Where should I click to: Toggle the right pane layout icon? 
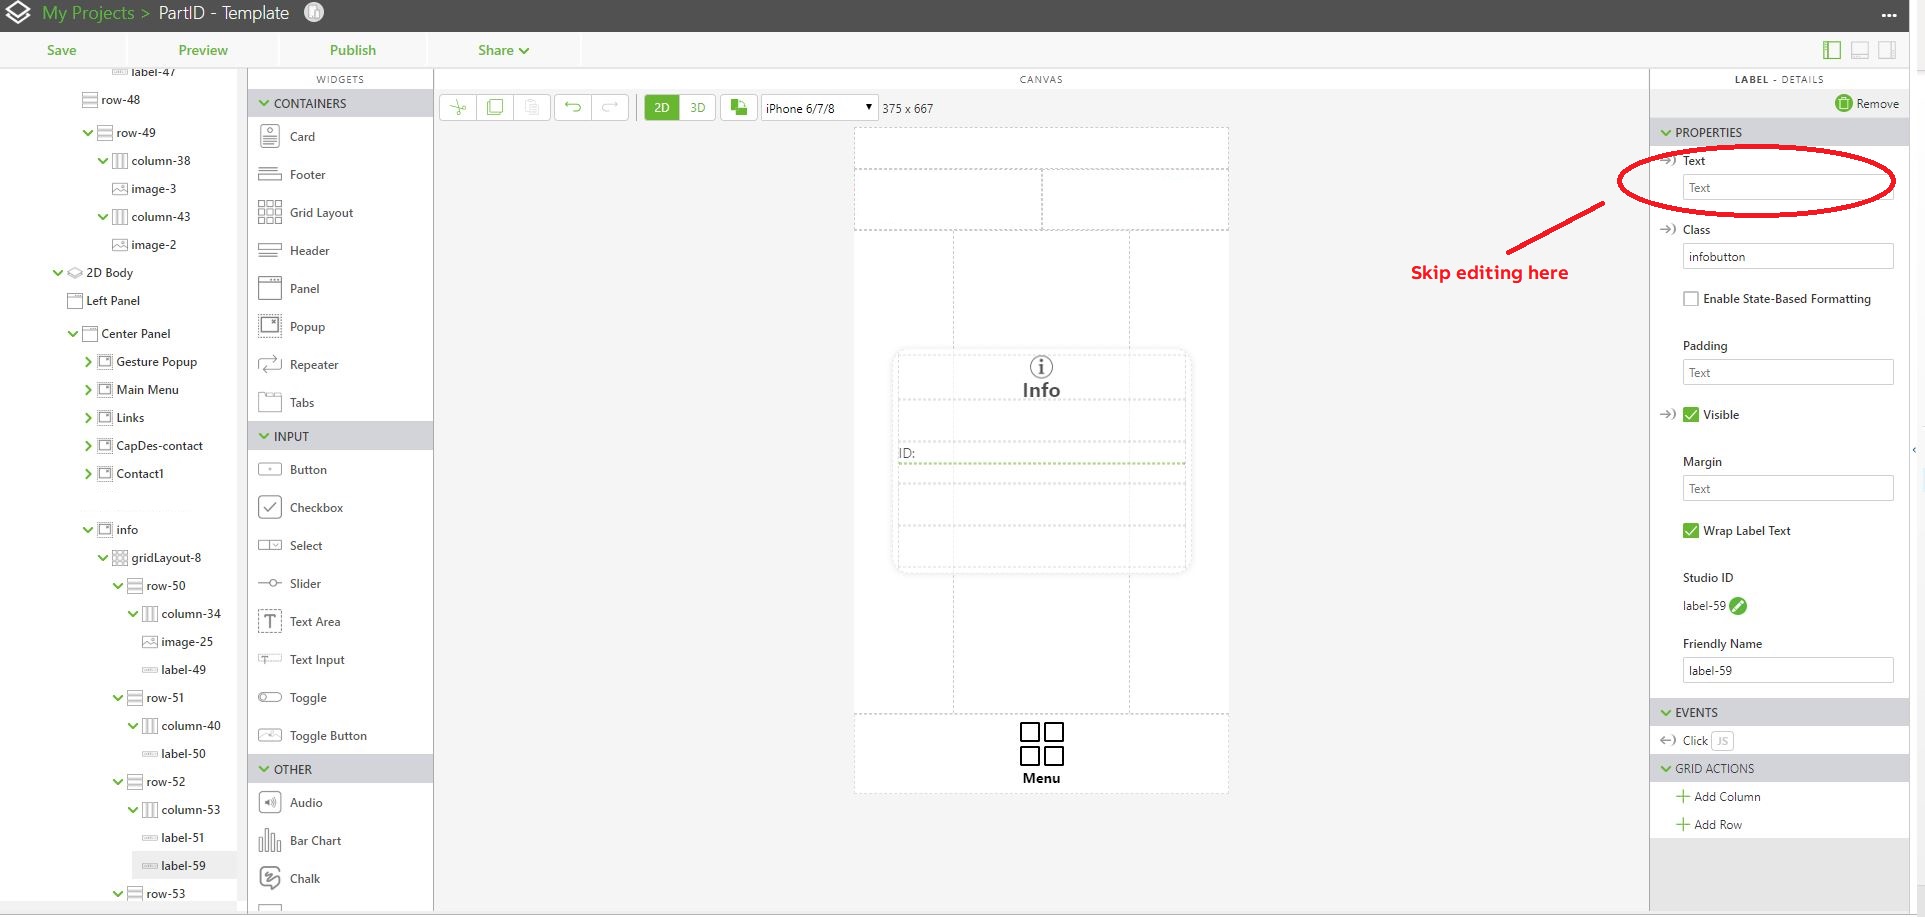(x=1887, y=50)
